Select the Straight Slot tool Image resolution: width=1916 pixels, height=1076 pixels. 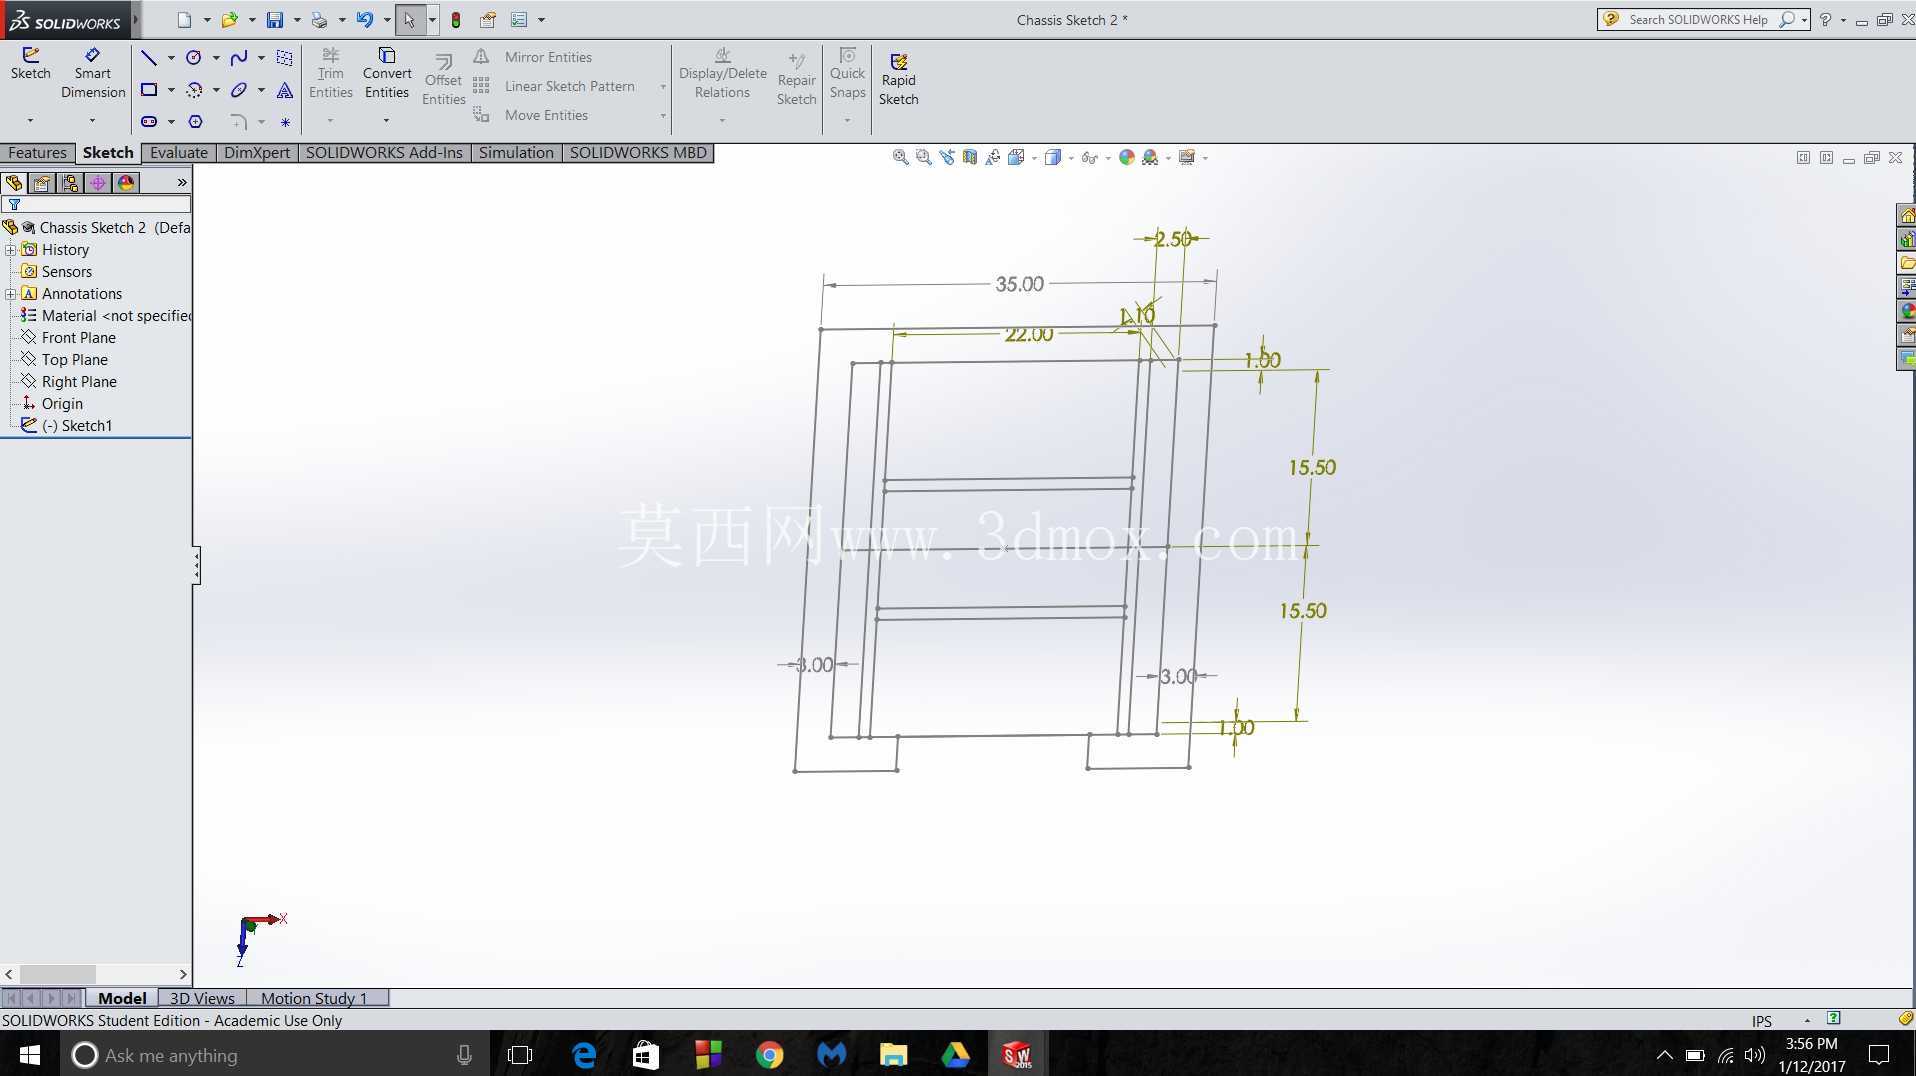[149, 122]
